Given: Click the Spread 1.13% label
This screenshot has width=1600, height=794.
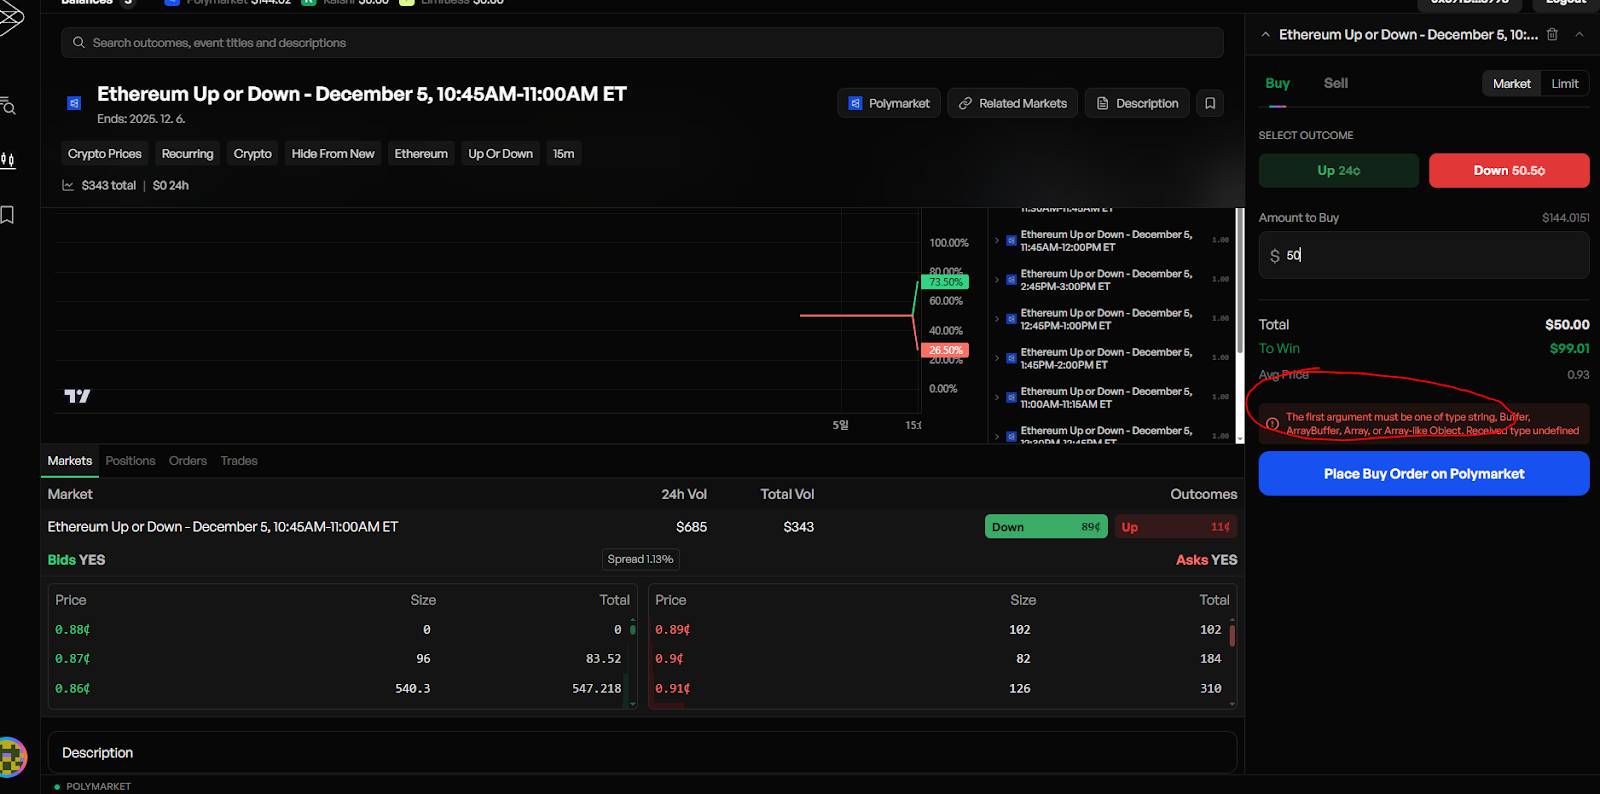Looking at the screenshot, I should [x=641, y=559].
